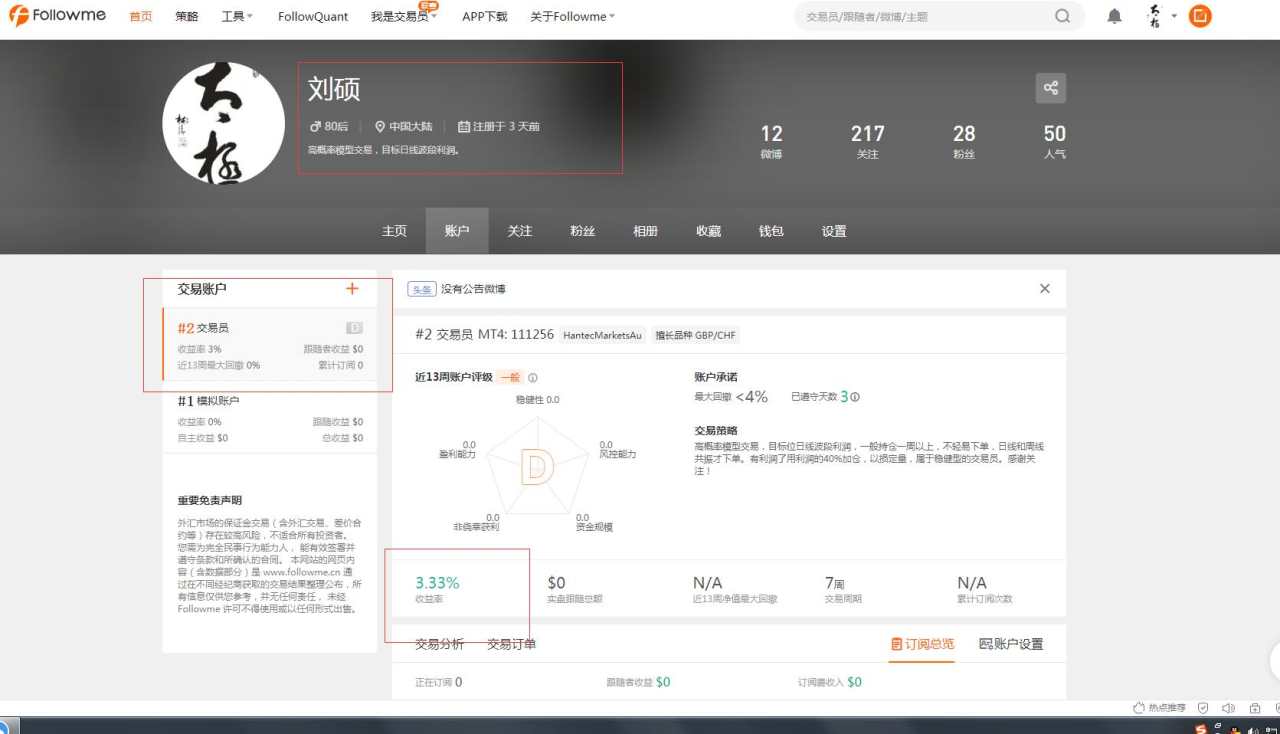Click the HantecMarketsAu broker tag

point(602,335)
